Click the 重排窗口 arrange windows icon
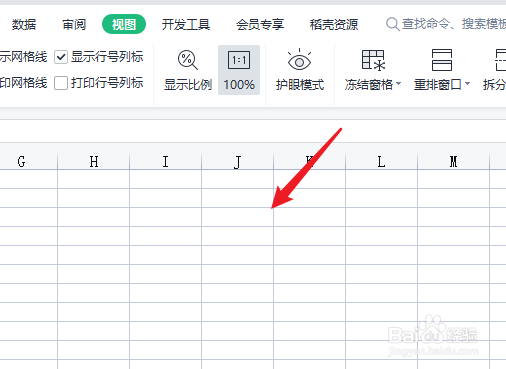The width and height of the screenshot is (506, 369). pyautogui.click(x=442, y=60)
